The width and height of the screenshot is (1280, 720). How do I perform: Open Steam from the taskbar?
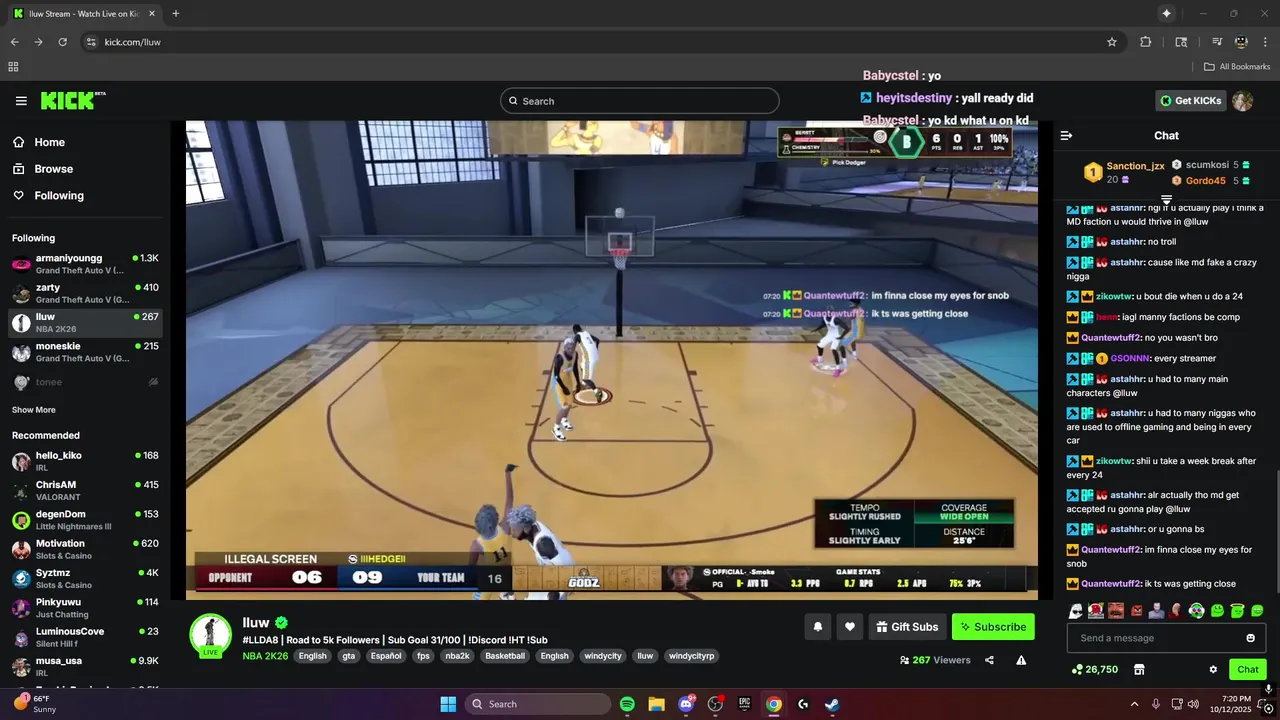(x=832, y=704)
